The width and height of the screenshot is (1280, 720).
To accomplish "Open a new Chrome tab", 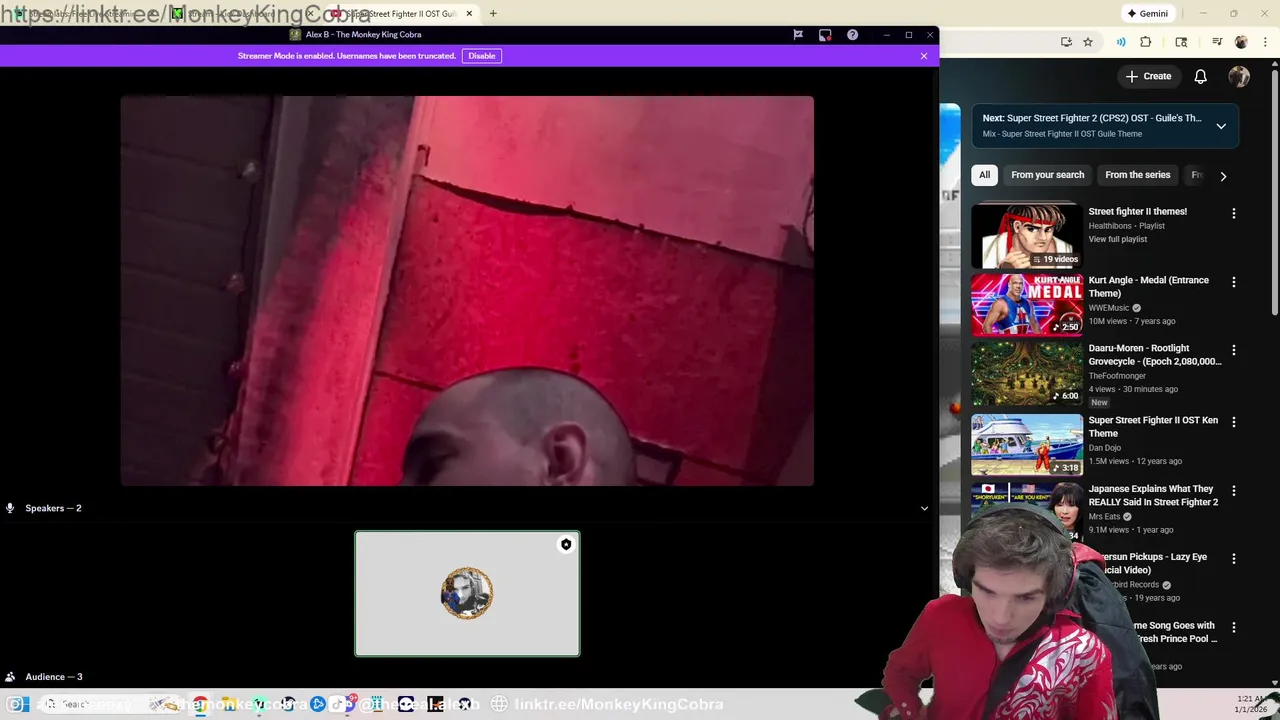I will point(493,14).
